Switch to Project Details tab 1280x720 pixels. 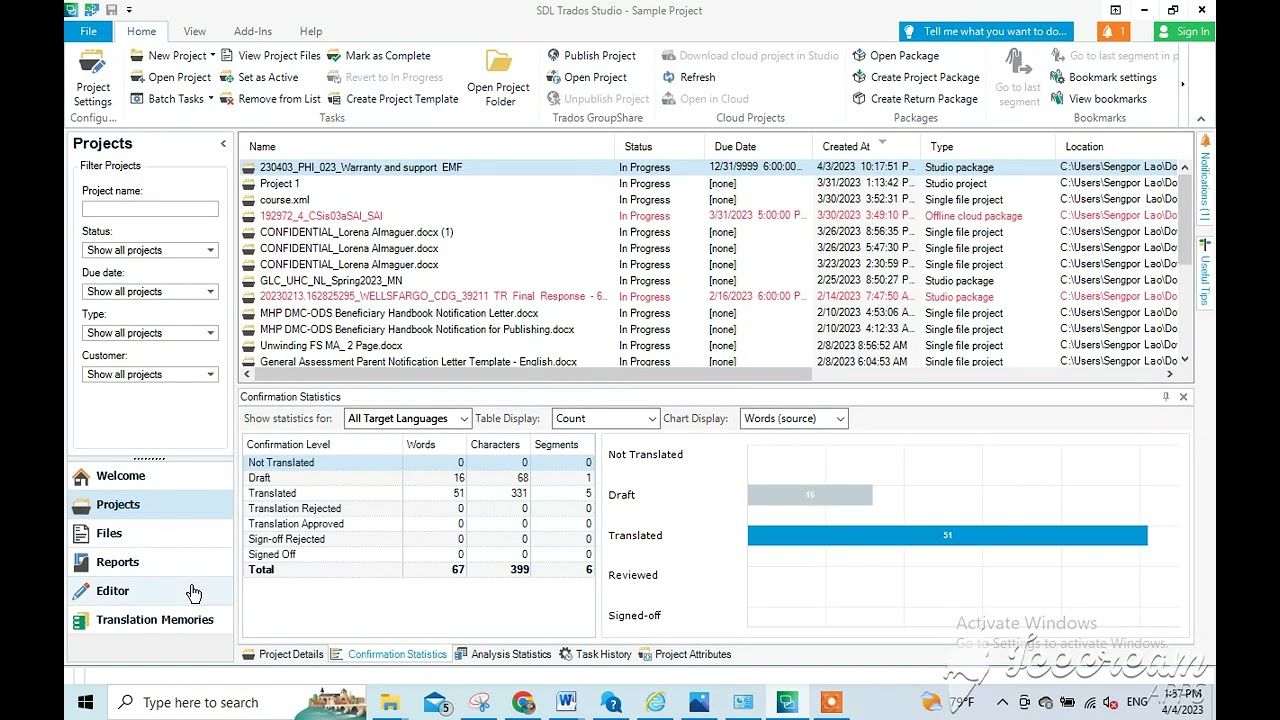coord(283,655)
